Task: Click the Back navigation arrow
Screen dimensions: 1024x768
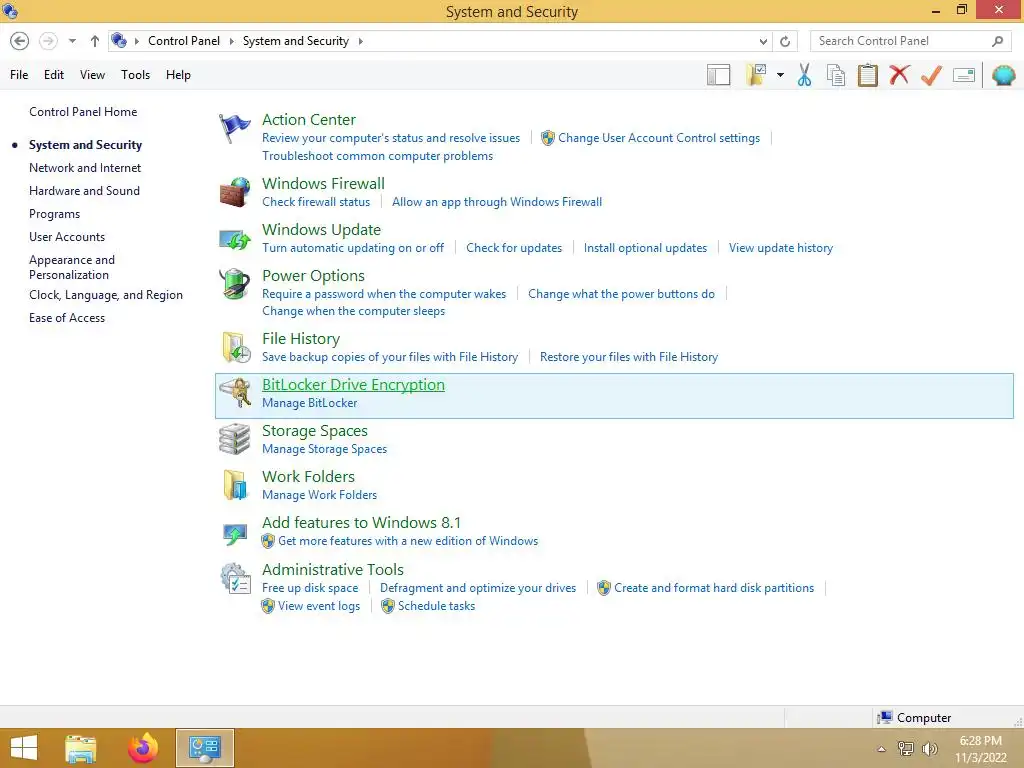Action: point(20,41)
